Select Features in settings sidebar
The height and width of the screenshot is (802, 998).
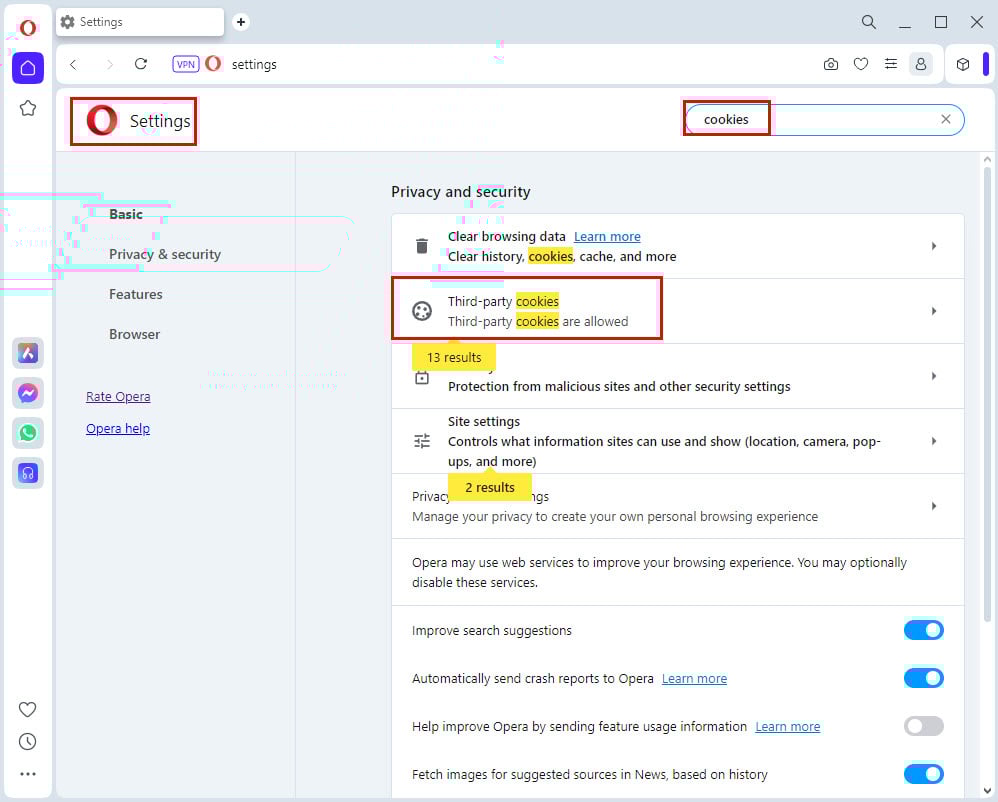136,294
